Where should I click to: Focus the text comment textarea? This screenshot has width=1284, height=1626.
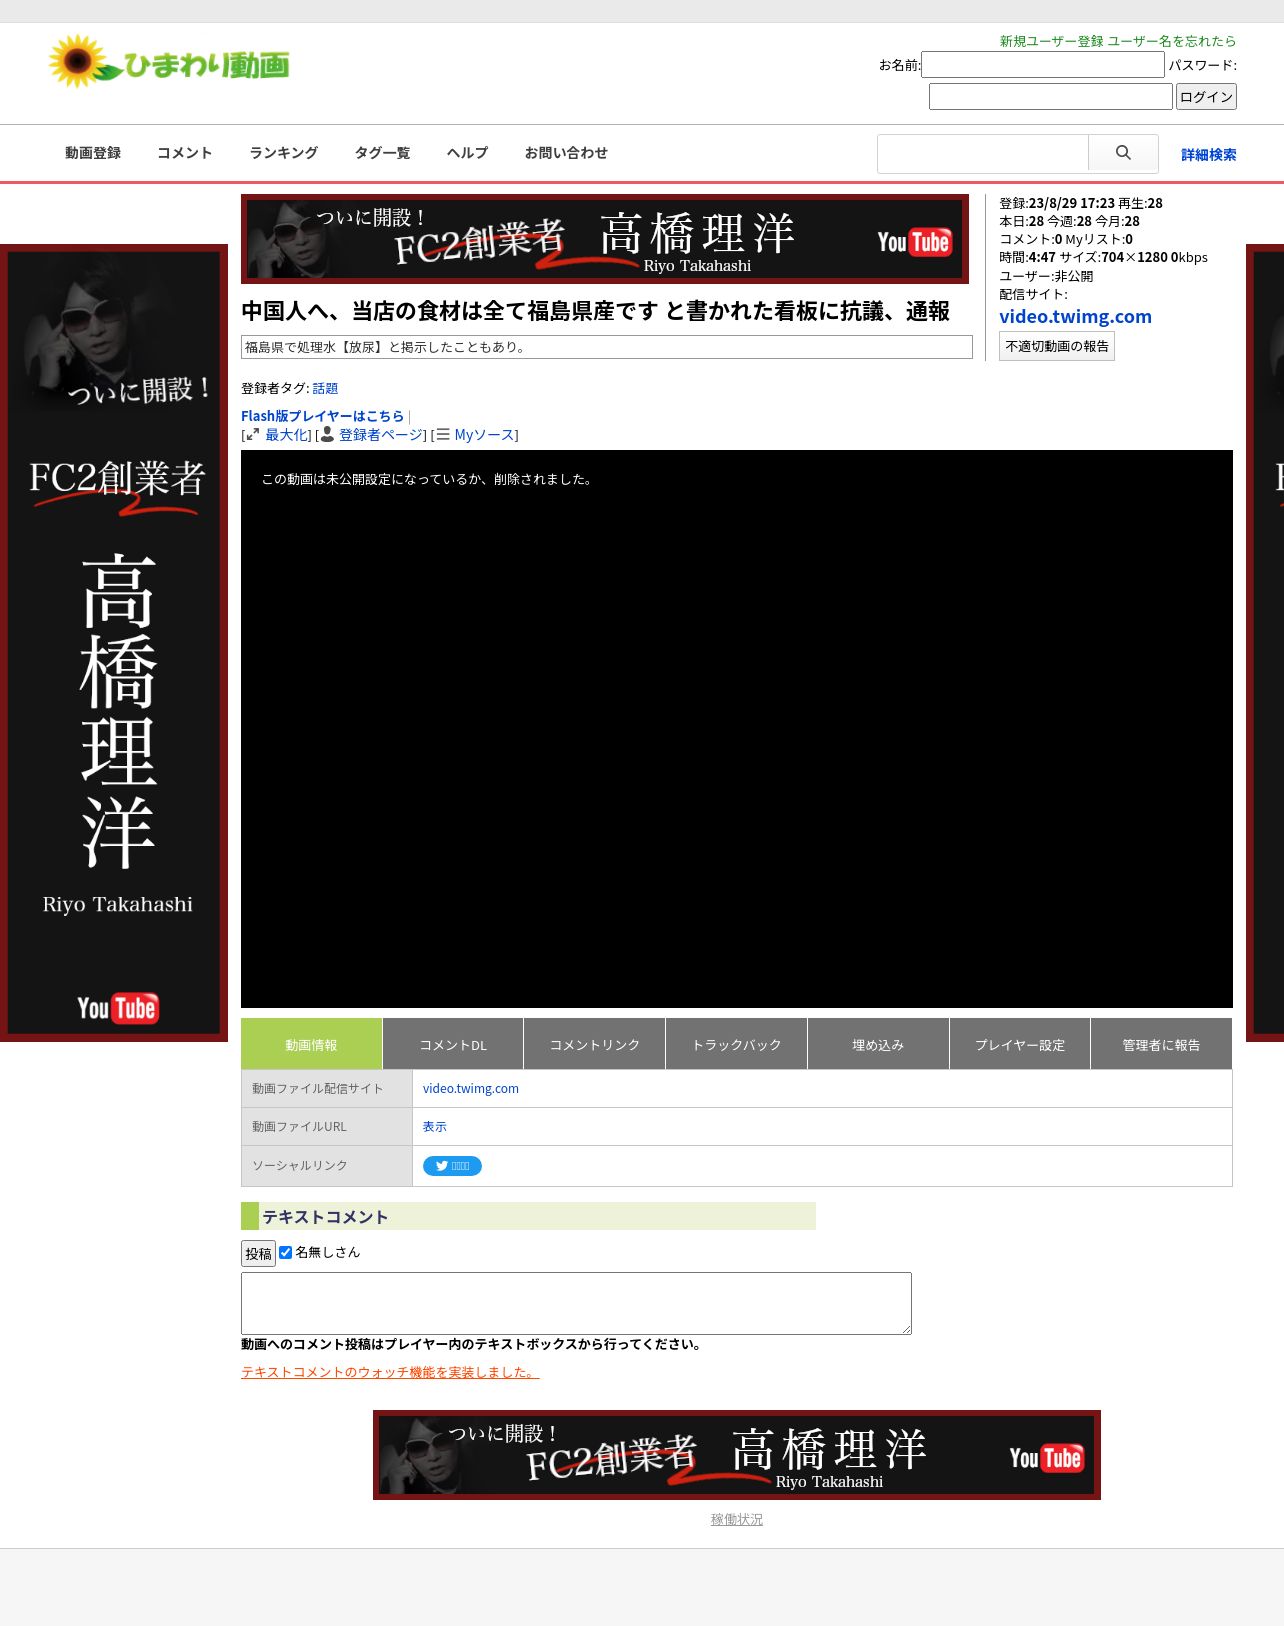pyautogui.click(x=576, y=1303)
